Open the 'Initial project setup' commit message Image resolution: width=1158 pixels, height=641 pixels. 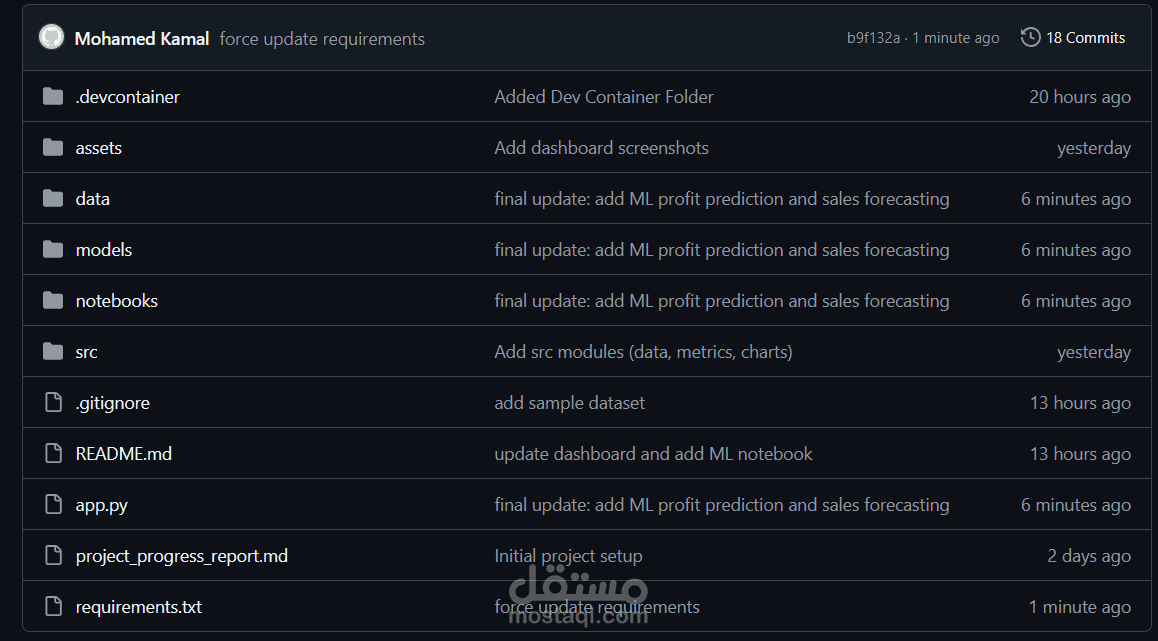[x=568, y=556]
